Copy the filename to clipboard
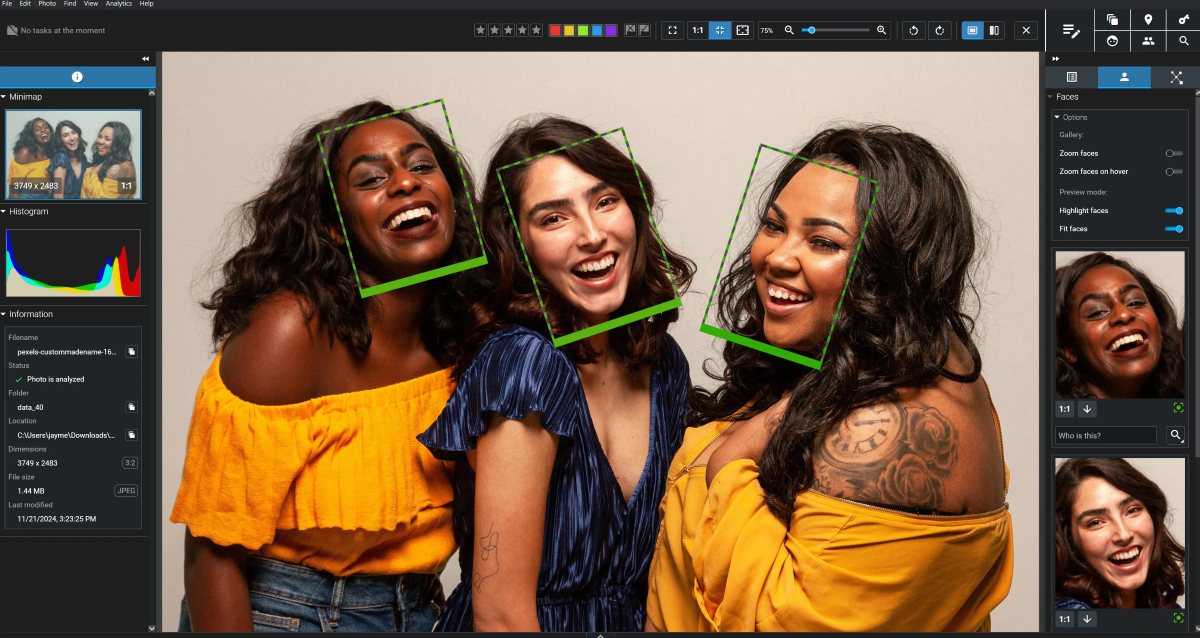1200x638 pixels. point(131,351)
